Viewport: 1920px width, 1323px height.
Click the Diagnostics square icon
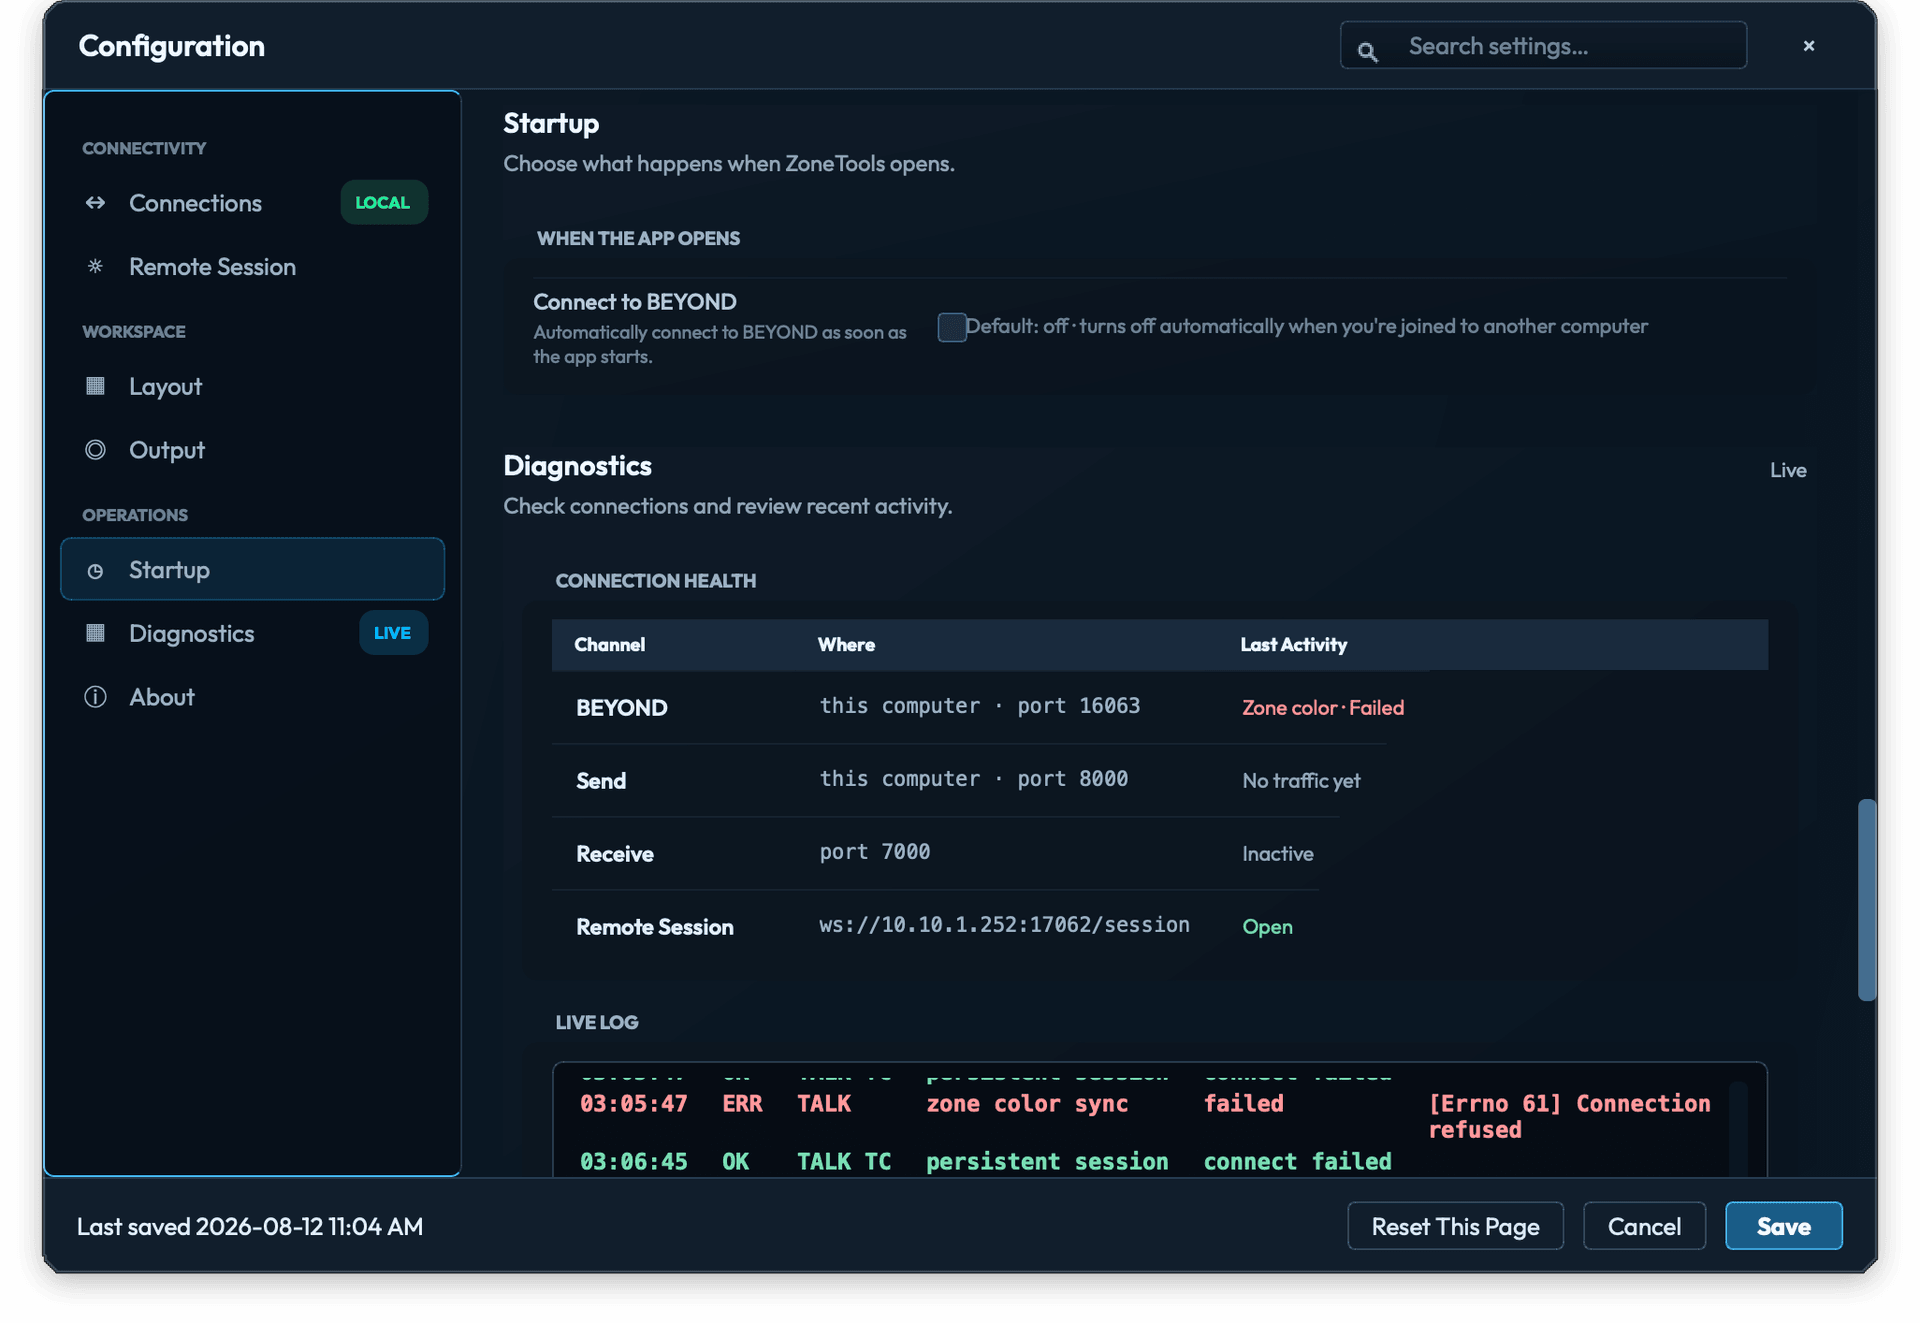pyautogui.click(x=95, y=633)
